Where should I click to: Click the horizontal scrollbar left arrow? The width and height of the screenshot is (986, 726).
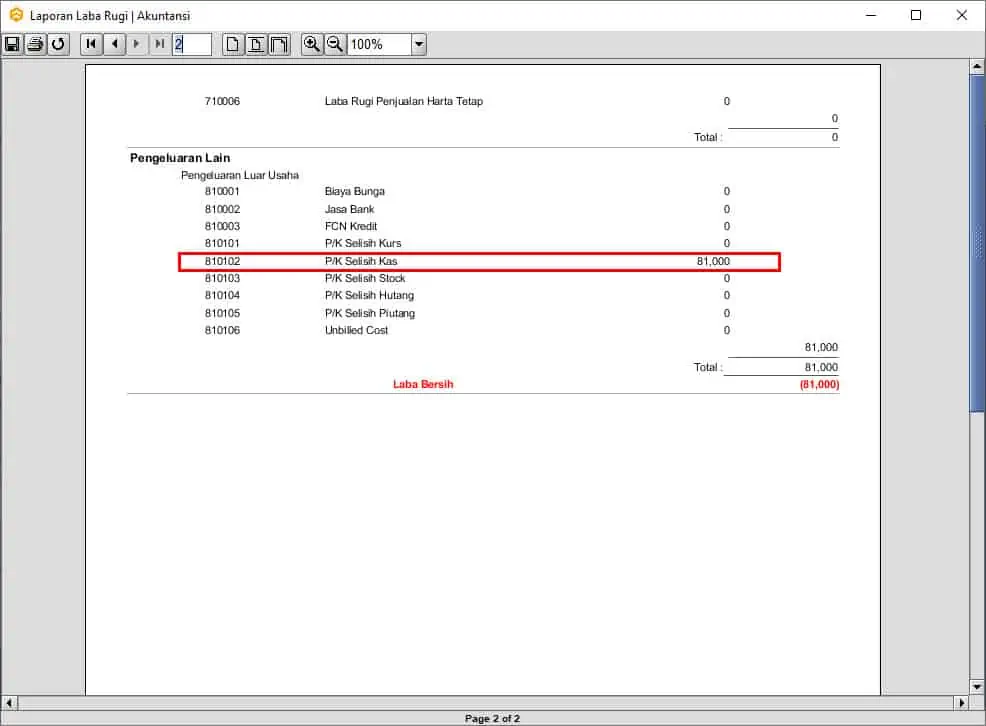coord(9,703)
